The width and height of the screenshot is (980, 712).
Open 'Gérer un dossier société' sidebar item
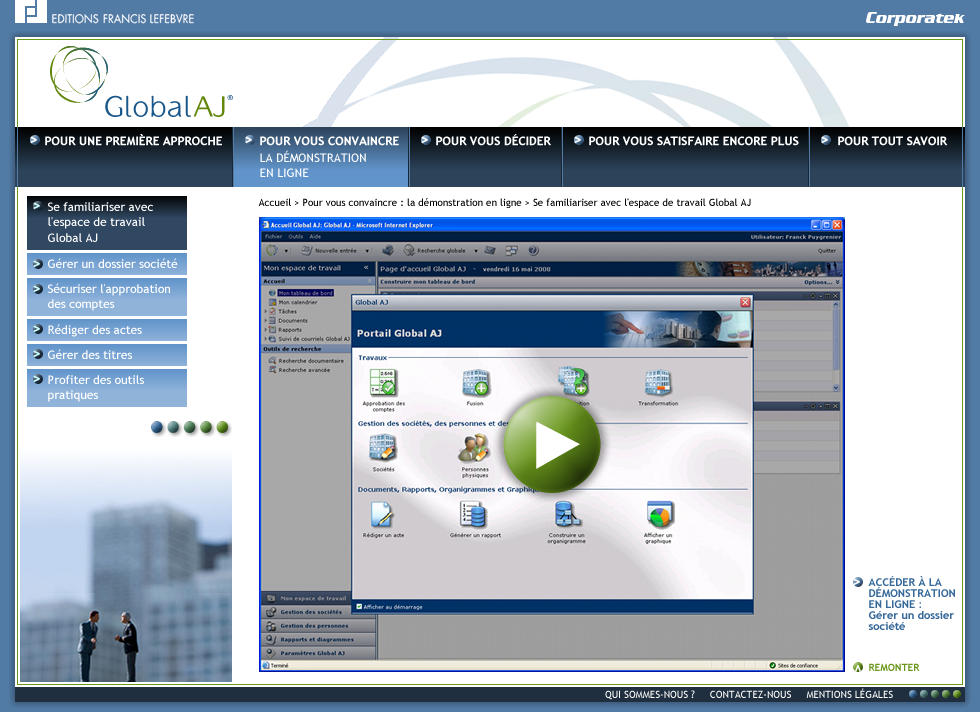point(107,264)
